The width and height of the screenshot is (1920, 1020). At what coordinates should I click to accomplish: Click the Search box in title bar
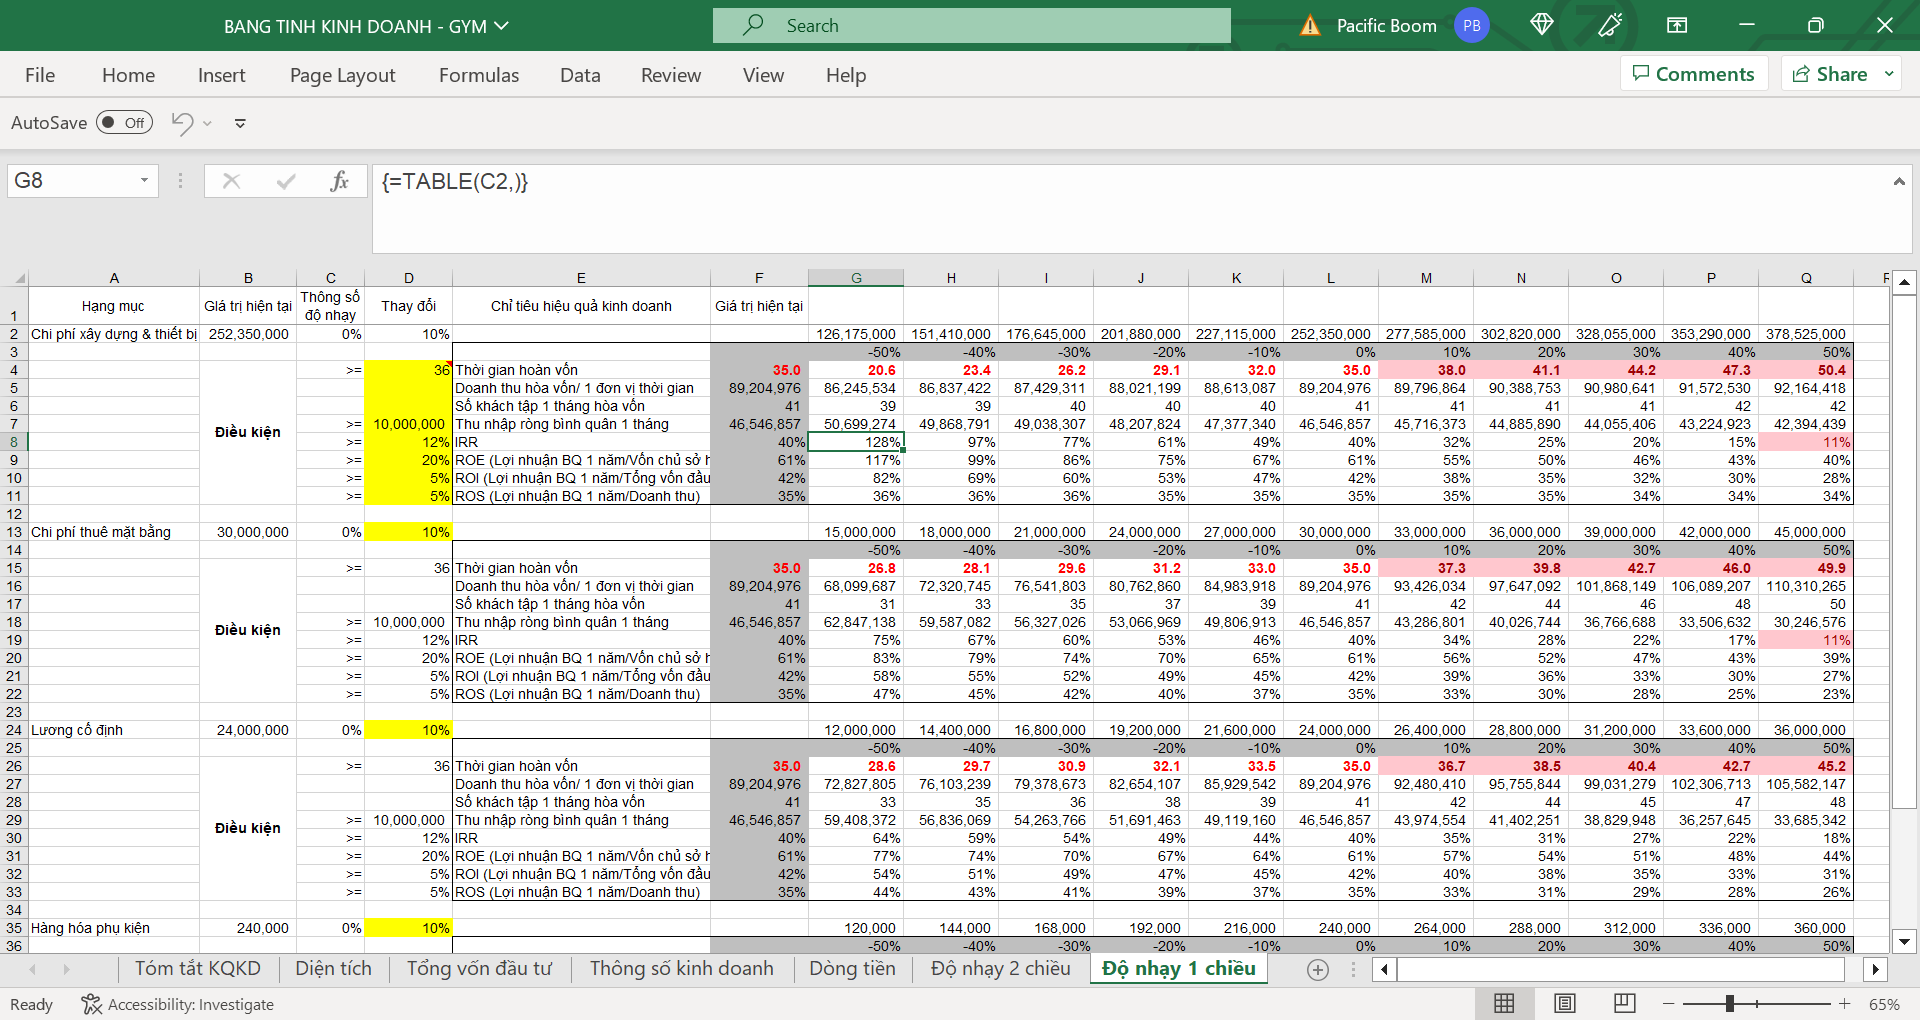click(x=971, y=26)
